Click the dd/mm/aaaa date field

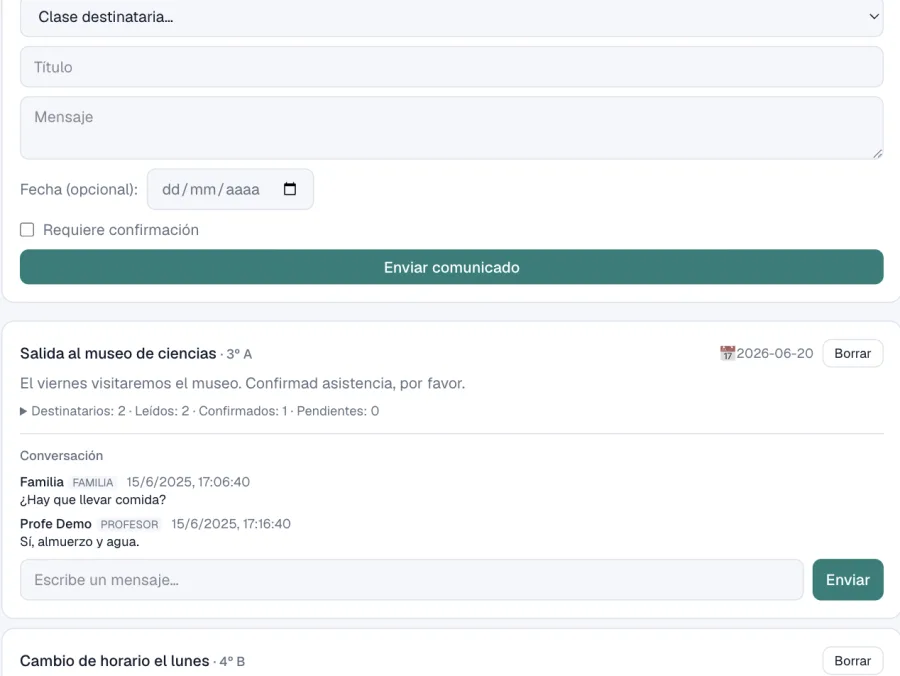pos(230,189)
